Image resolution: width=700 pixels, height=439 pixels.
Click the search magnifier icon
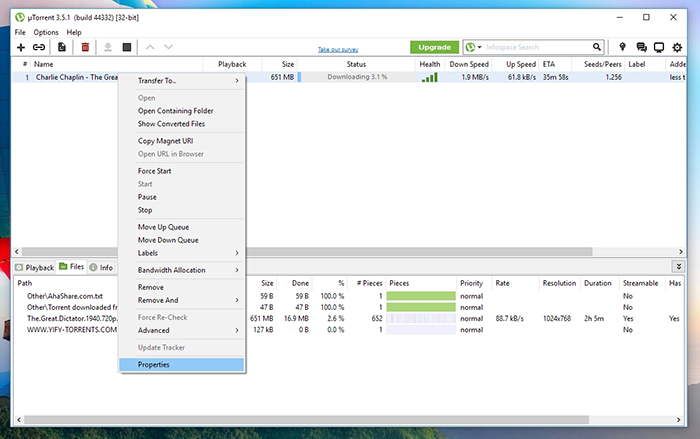[x=597, y=47]
